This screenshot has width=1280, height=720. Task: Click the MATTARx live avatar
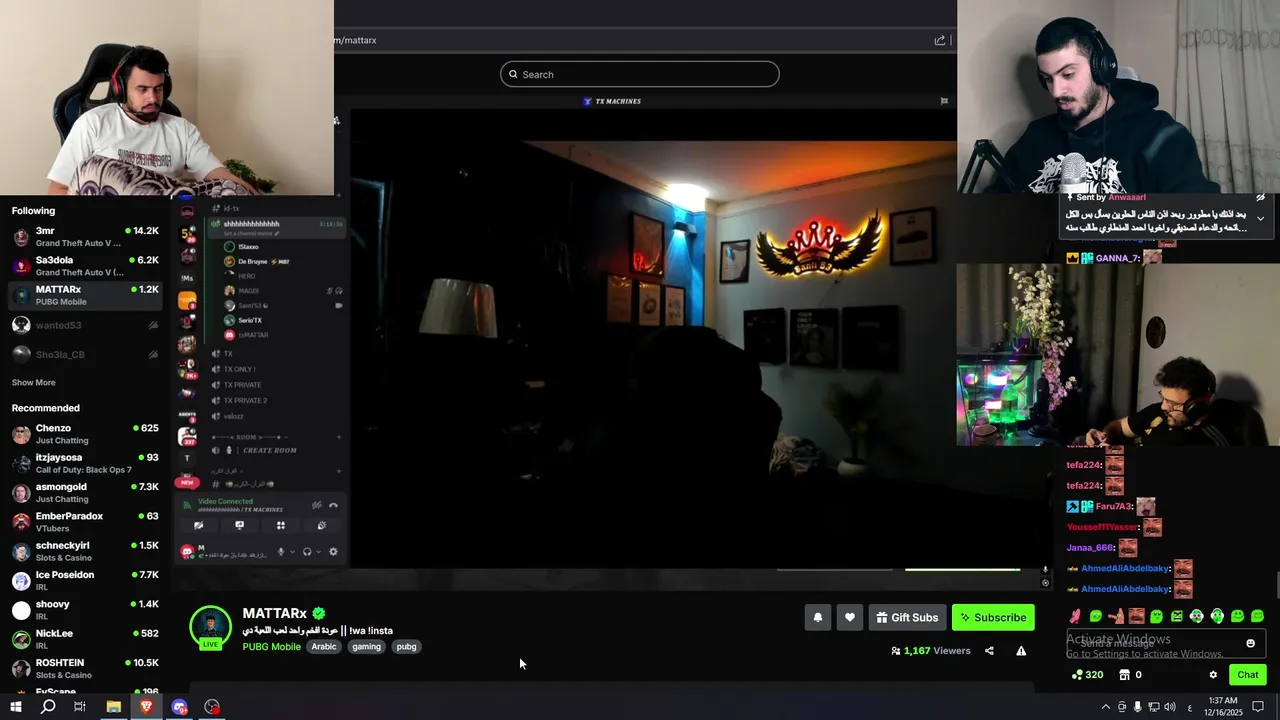[210, 627]
